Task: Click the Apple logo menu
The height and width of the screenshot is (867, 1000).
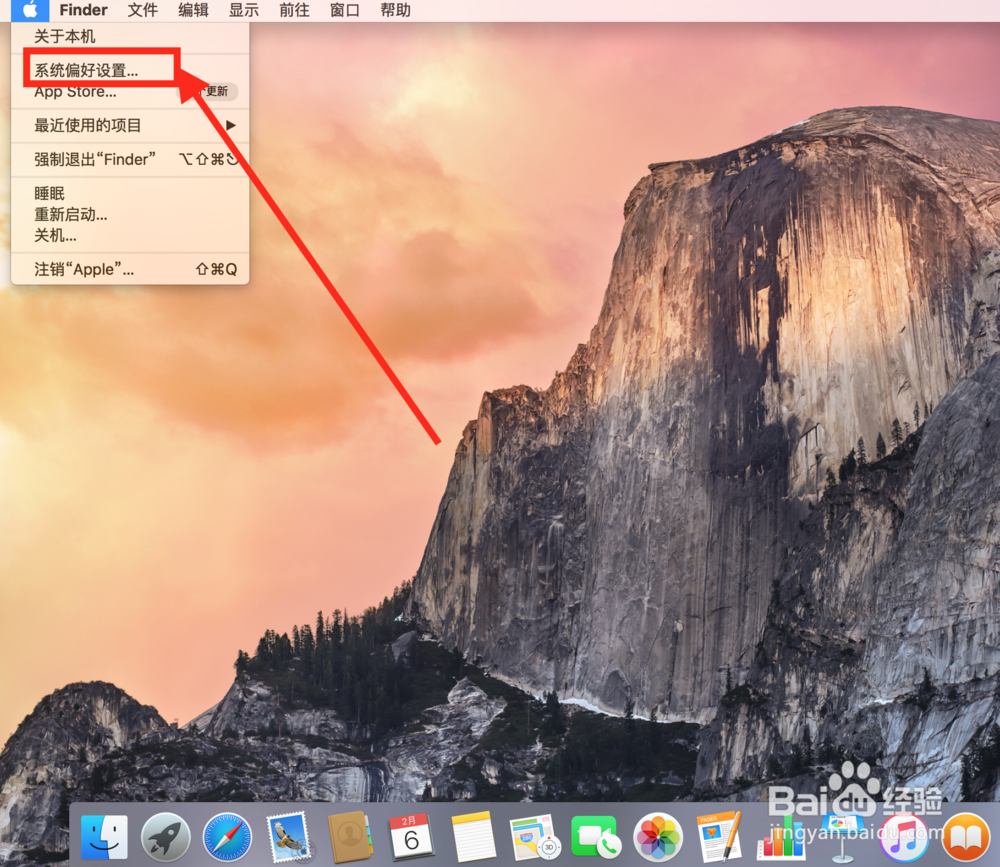Action: click(30, 10)
